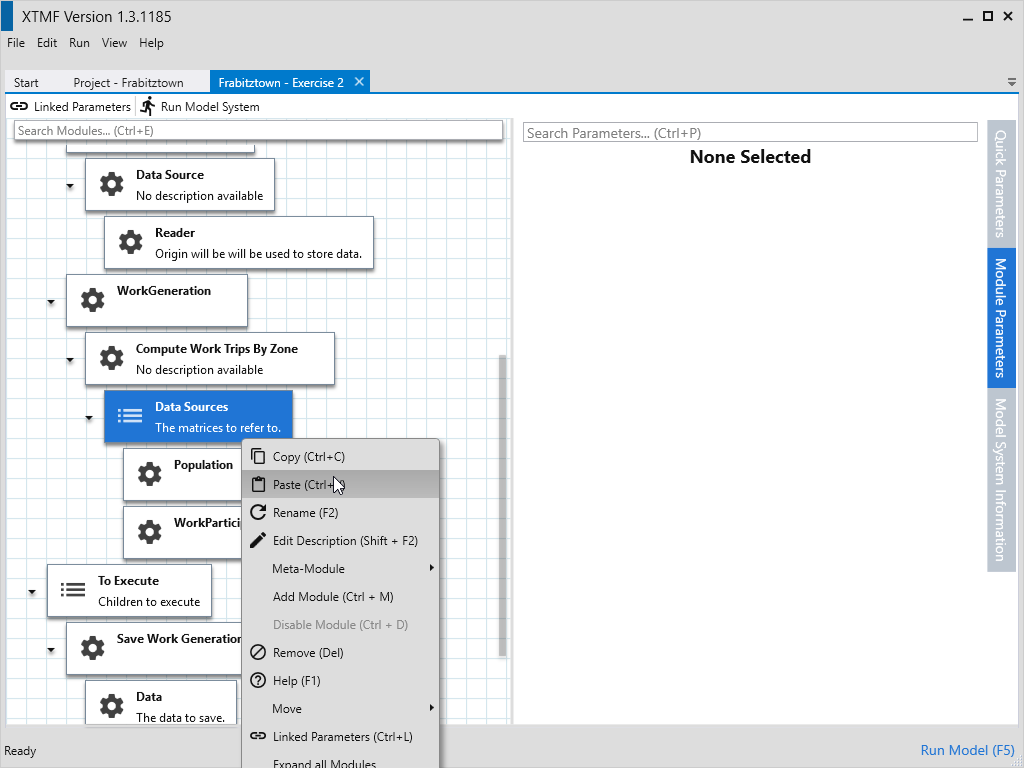This screenshot has height=768, width=1024.
Task: Click the Copy icon in context menu
Action: tap(257, 456)
